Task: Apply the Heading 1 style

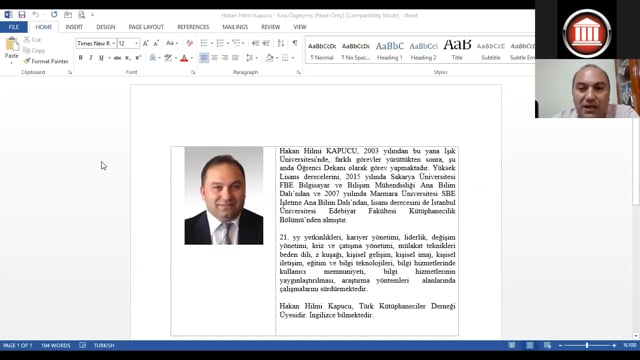Action: (x=389, y=51)
